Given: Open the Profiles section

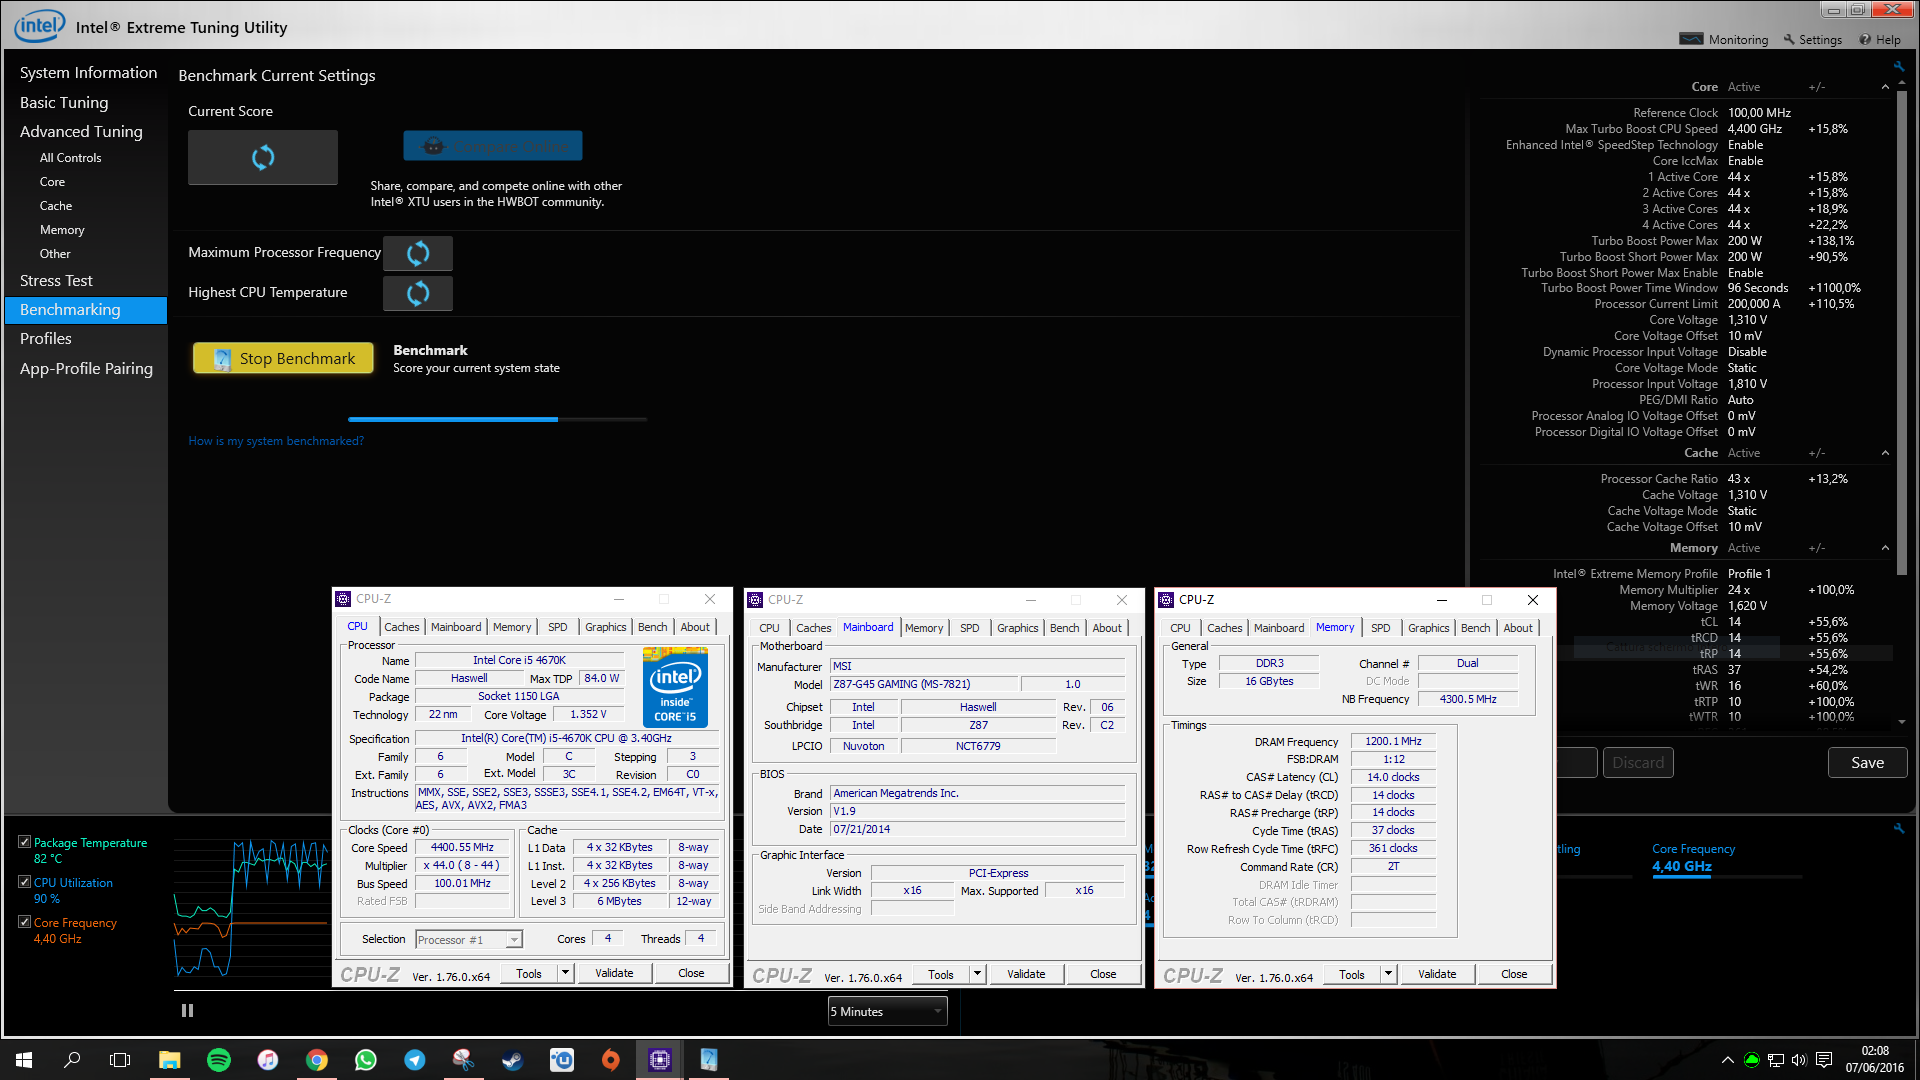Looking at the screenshot, I should 46,339.
